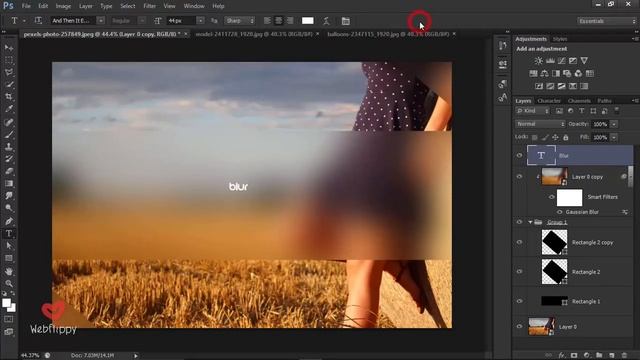Center align the text

pyautogui.click(x=278, y=20)
